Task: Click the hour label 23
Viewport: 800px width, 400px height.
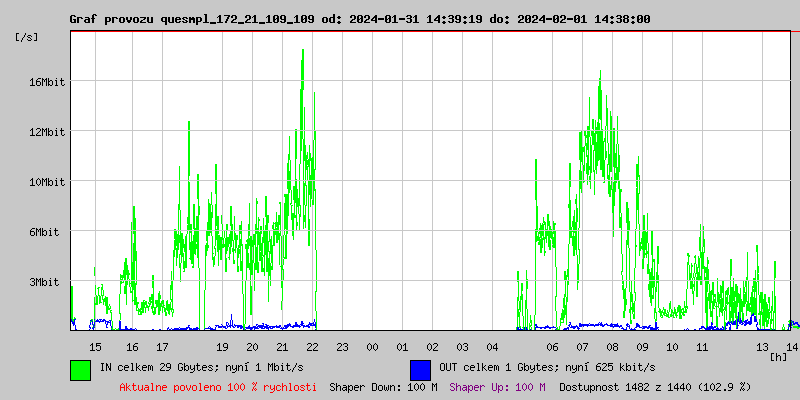Action: point(342,347)
